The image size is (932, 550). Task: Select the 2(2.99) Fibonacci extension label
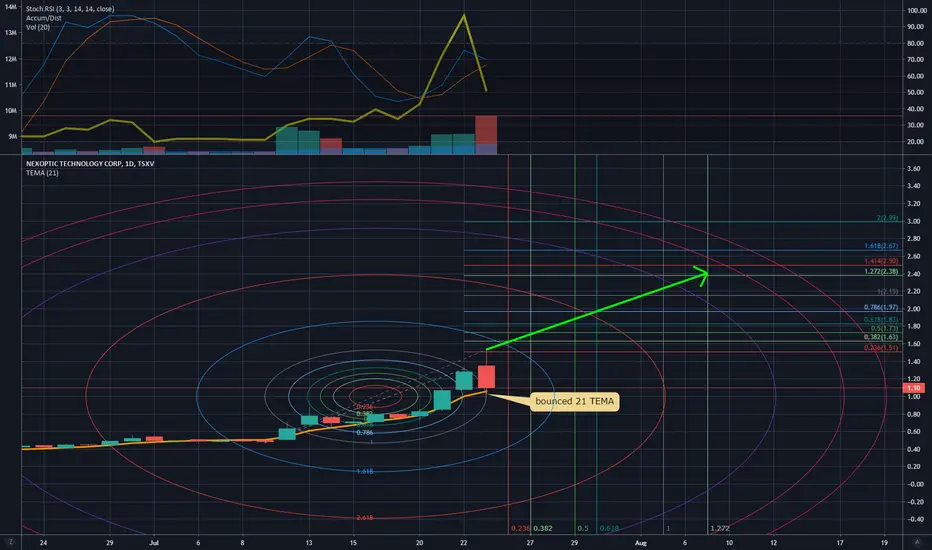coord(887,218)
